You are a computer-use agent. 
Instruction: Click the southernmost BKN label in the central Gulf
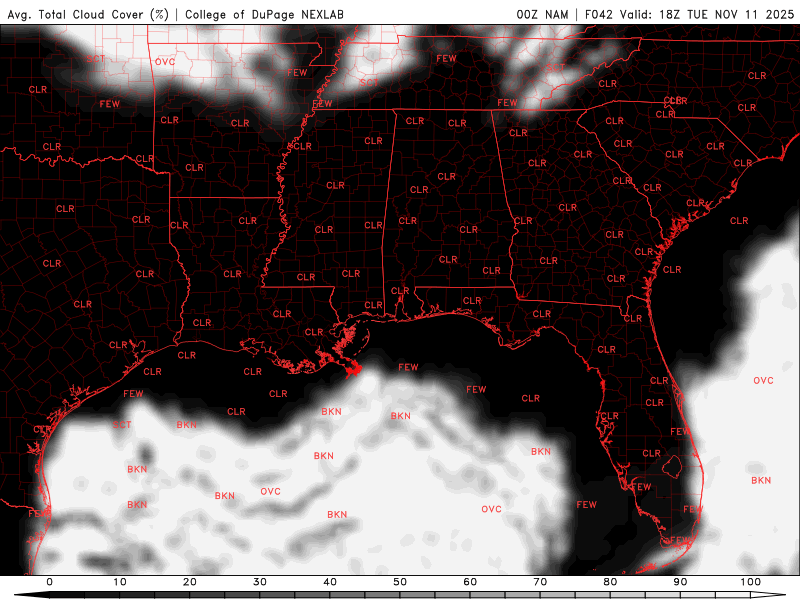(337, 515)
